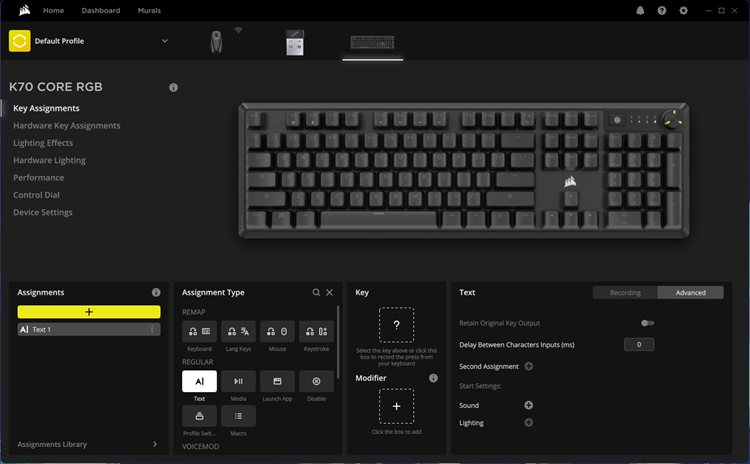750x464 pixels.
Task: Go to Hardware Key Assignments
Action: coord(66,126)
